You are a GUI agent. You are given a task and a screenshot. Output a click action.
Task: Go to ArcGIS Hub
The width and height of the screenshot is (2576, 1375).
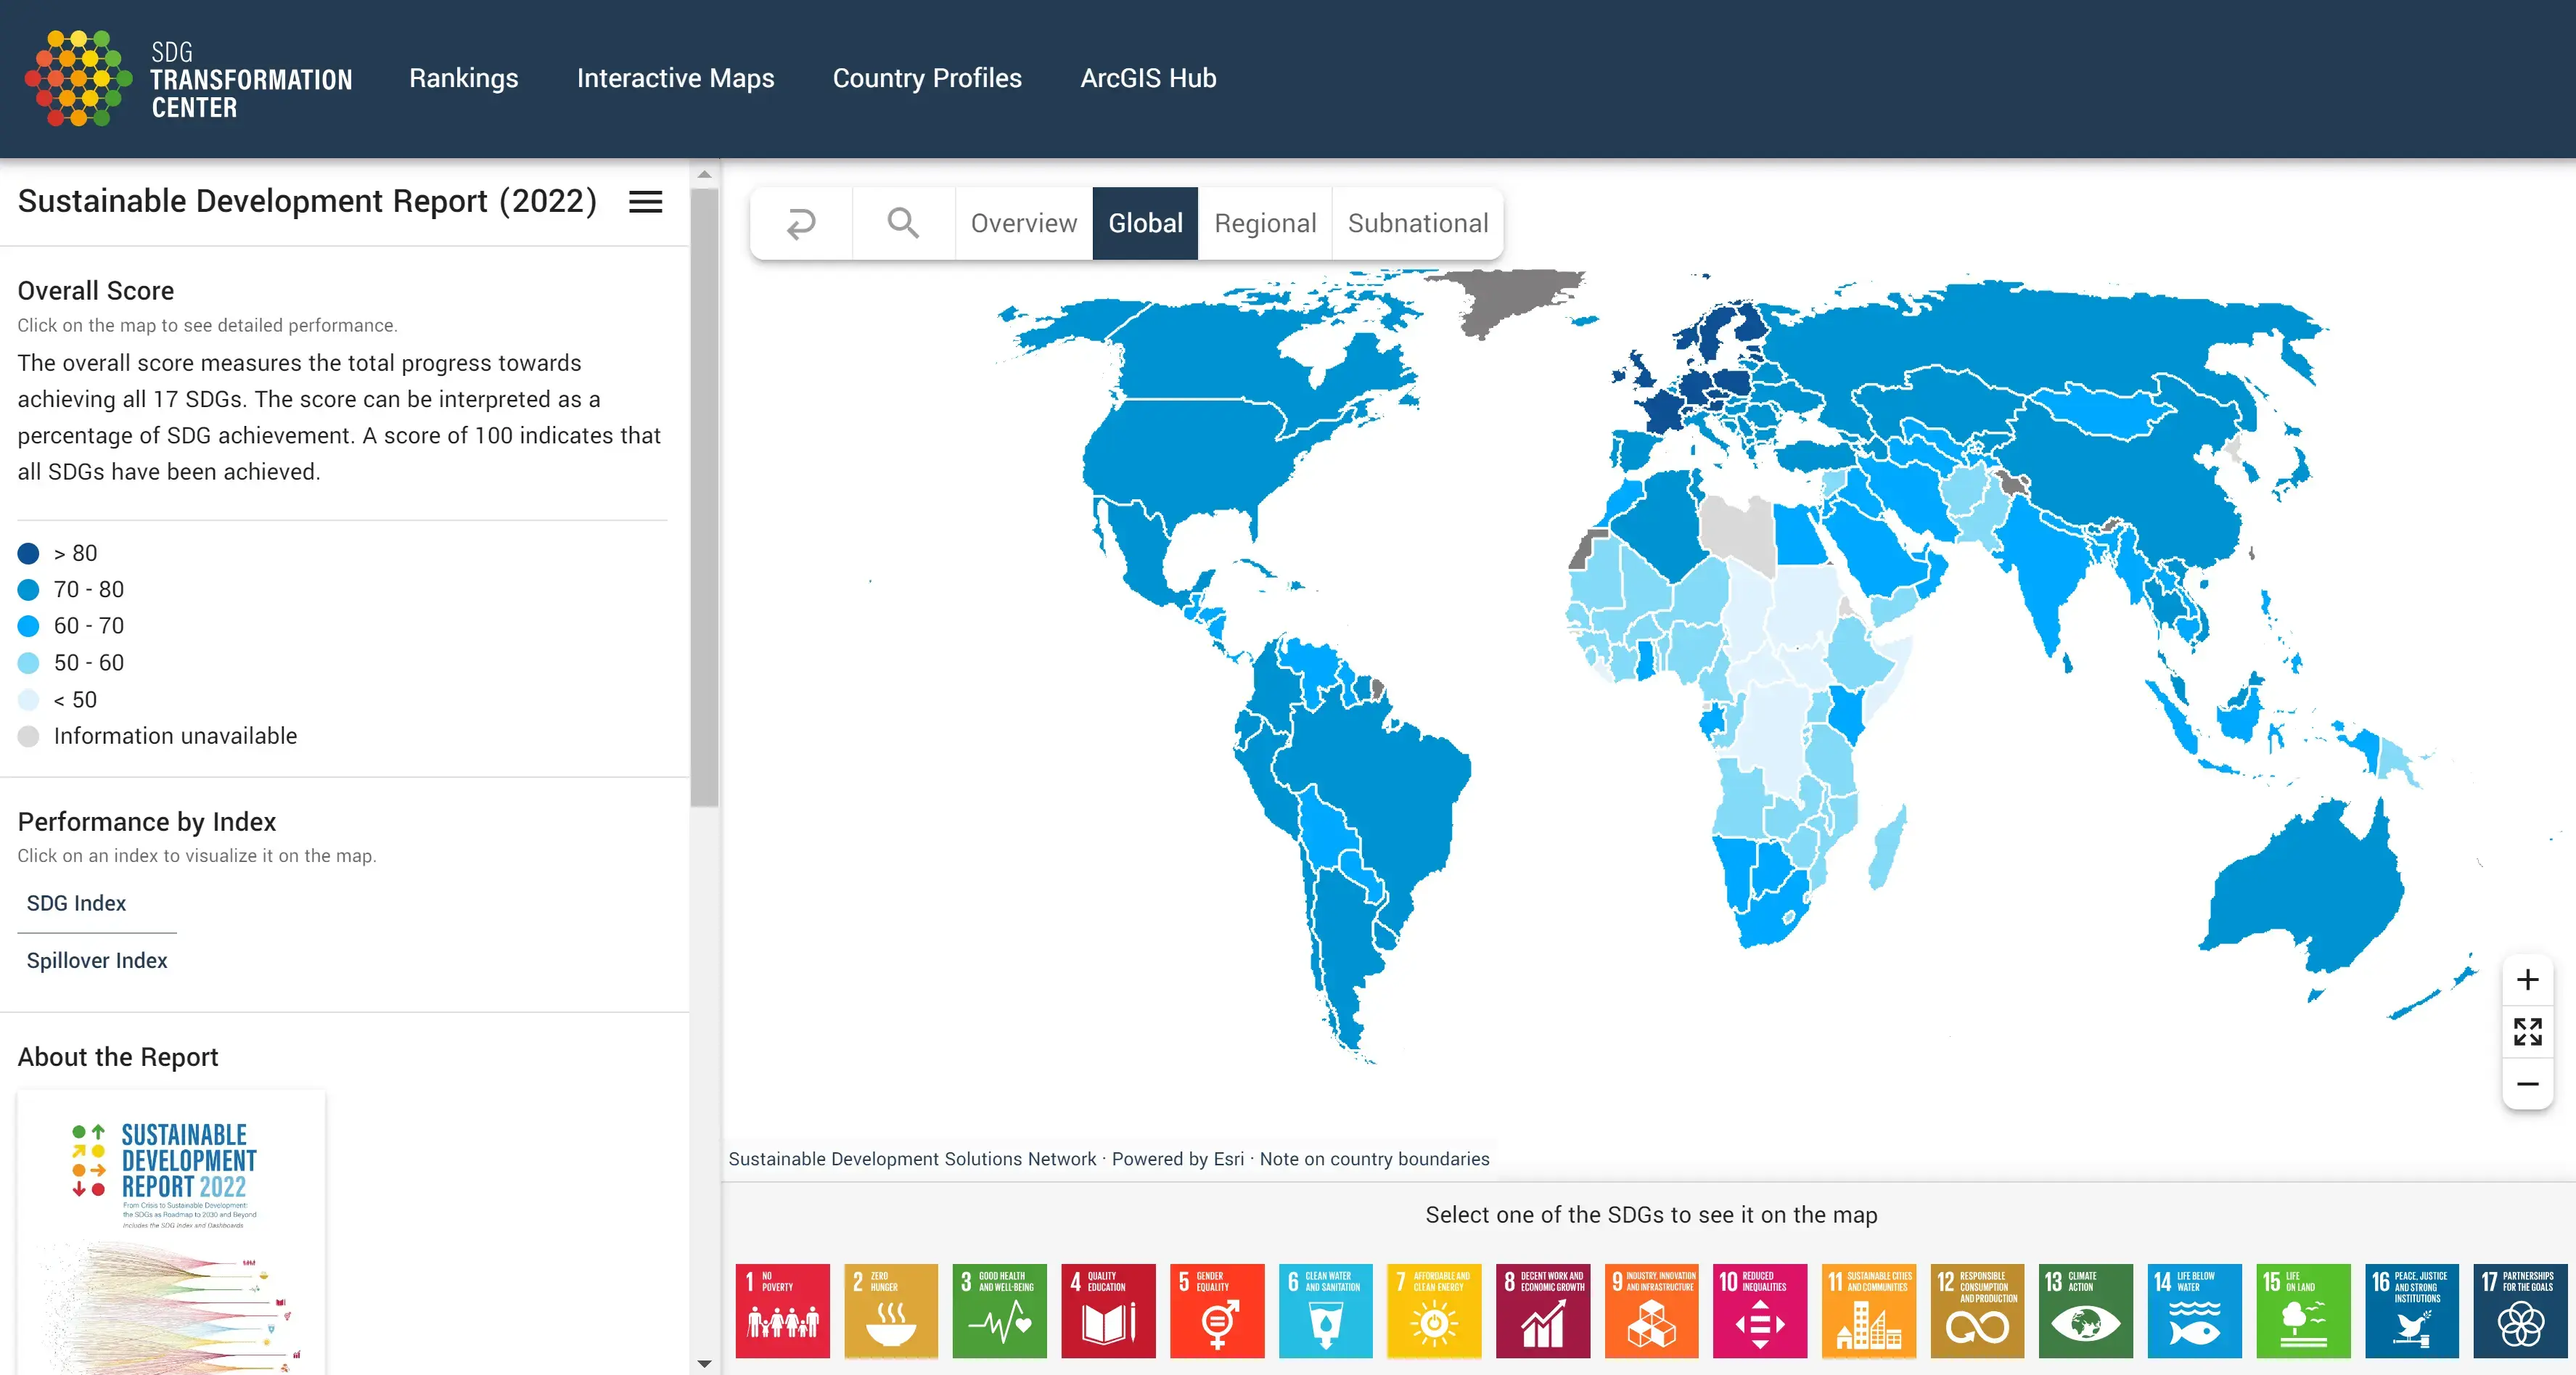click(x=1148, y=78)
